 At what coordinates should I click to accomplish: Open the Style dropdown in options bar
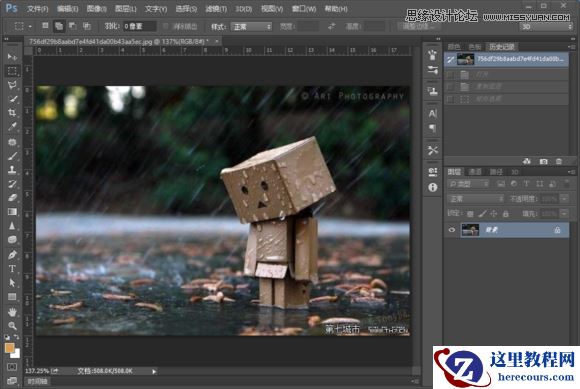click(251, 27)
